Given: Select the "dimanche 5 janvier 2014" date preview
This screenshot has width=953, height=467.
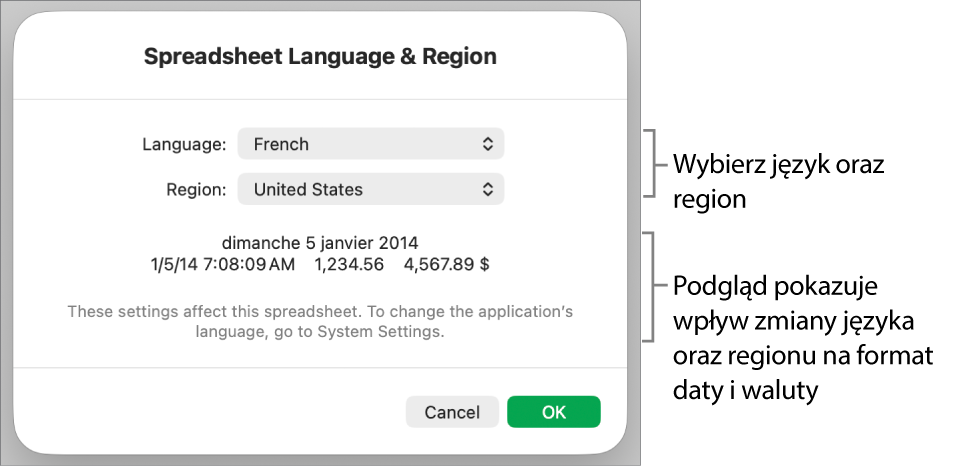Looking at the screenshot, I should click(x=320, y=242).
